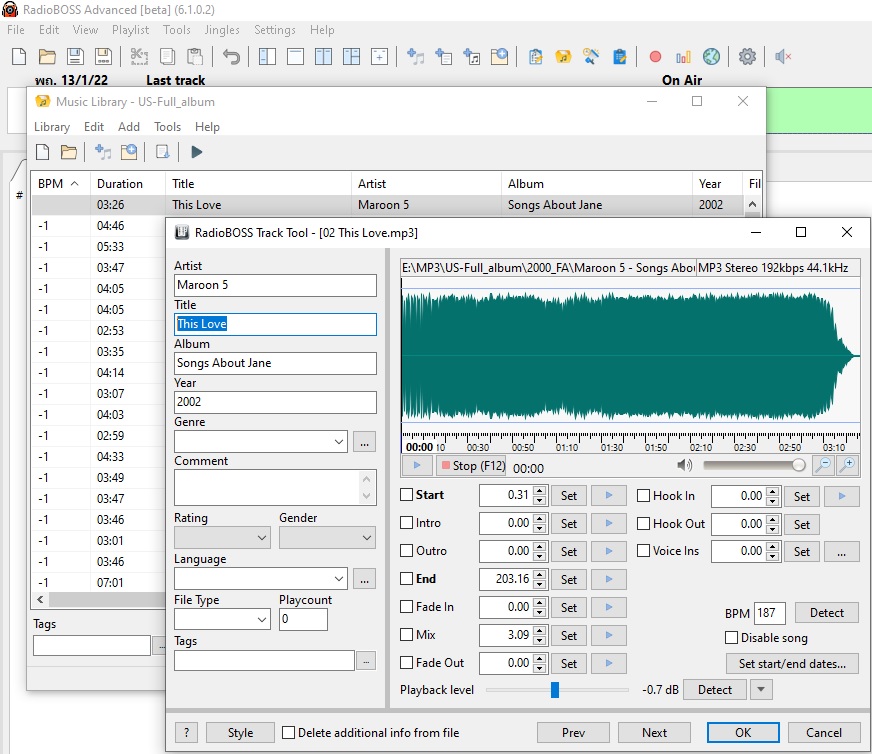Viewport: 872px width, 754px height.
Task: Zoom in on the waveform
Action: click(x=848, y=465)
